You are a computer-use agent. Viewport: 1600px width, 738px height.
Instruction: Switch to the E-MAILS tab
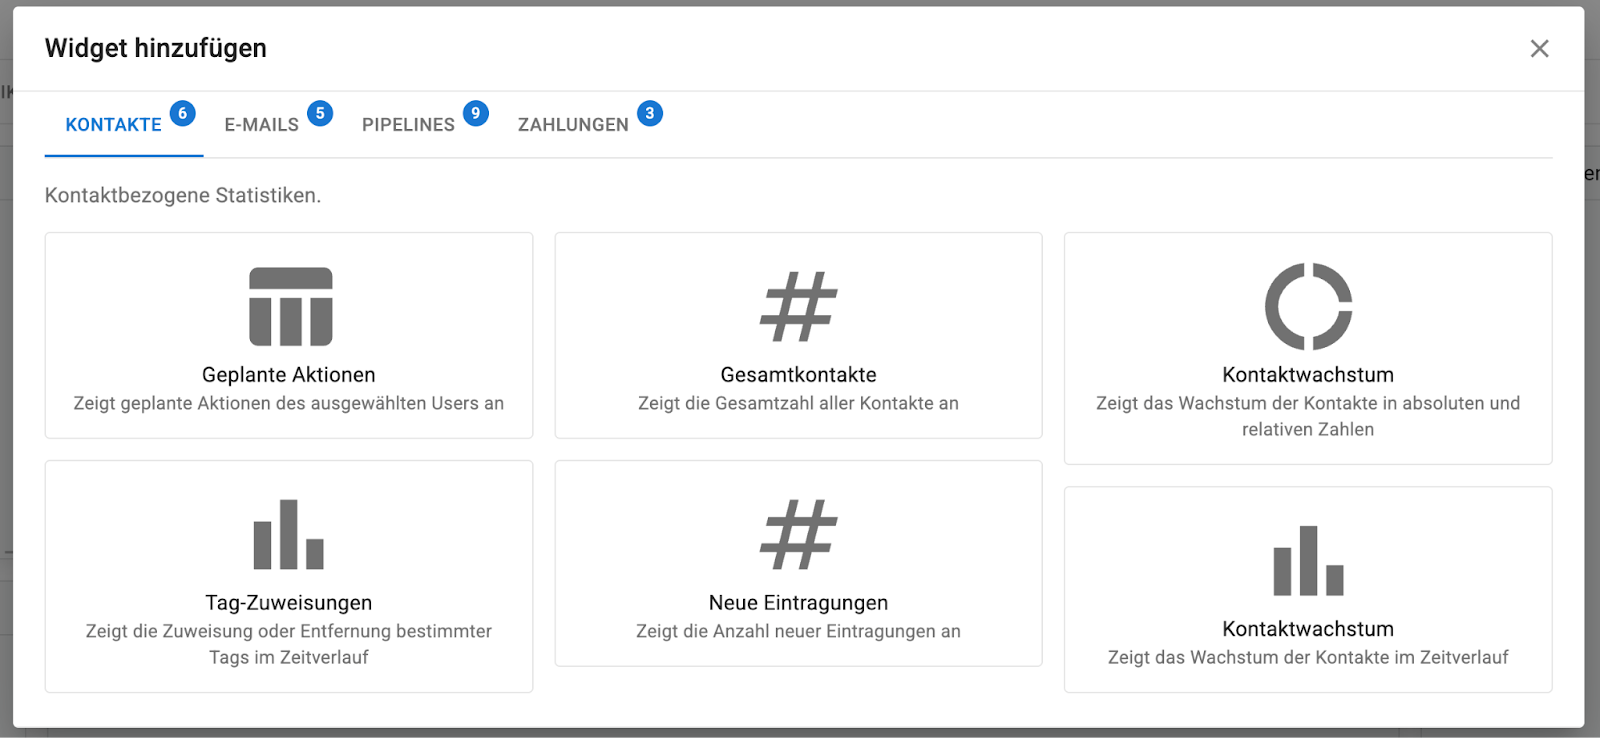click(261, 125)
